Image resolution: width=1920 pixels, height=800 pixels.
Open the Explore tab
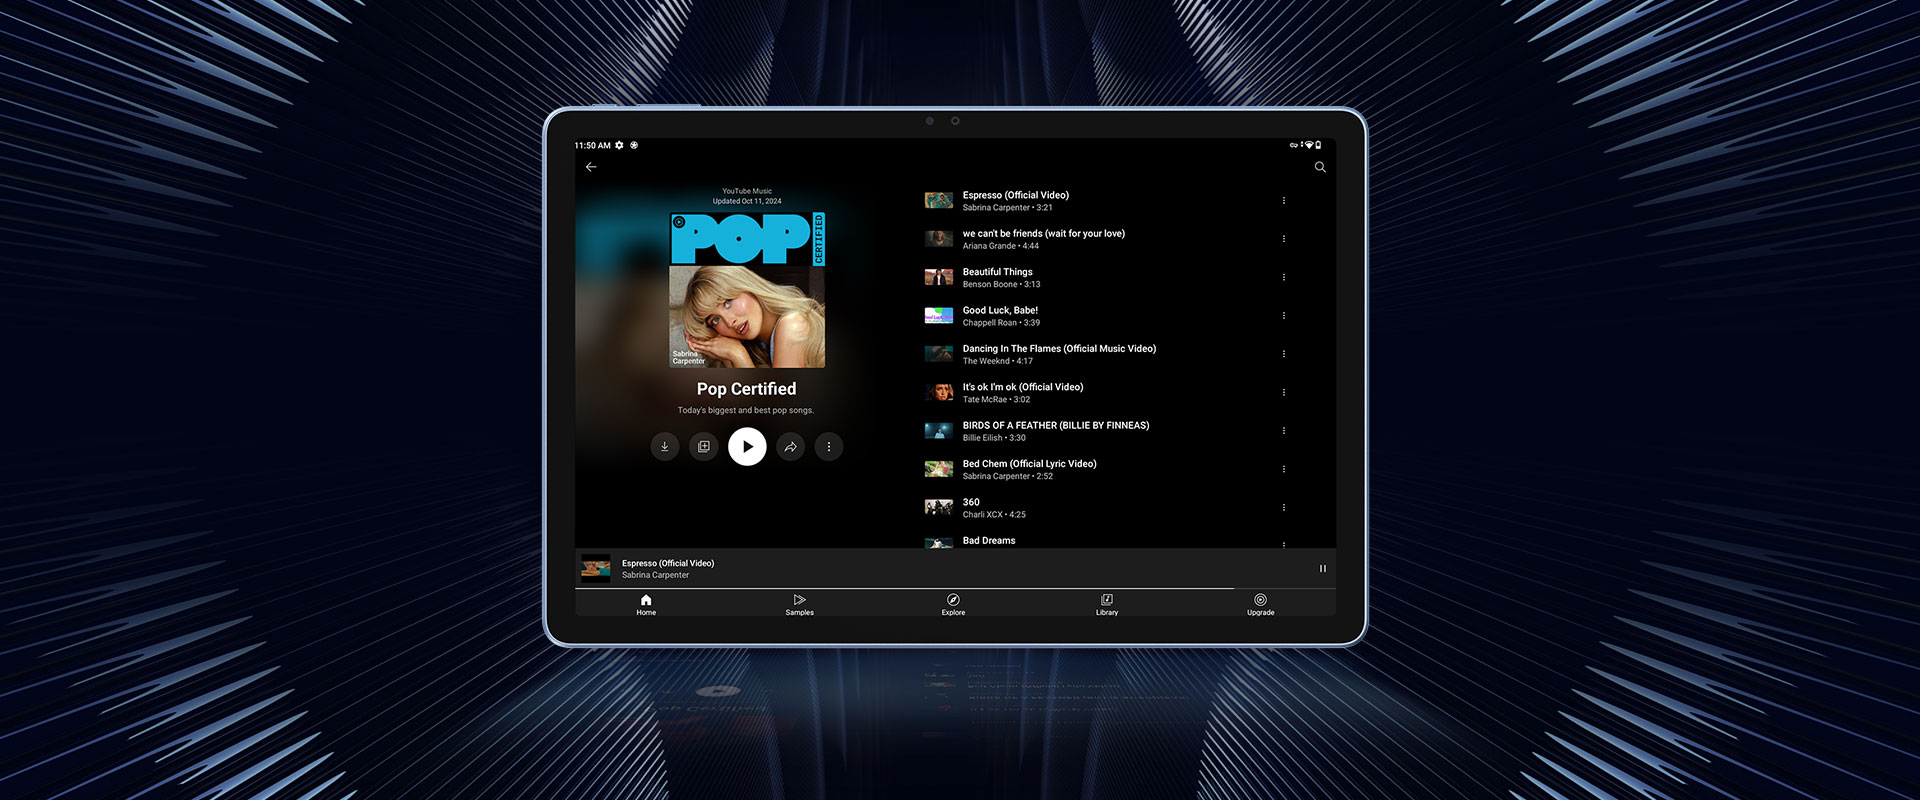[x=953, y=604]
